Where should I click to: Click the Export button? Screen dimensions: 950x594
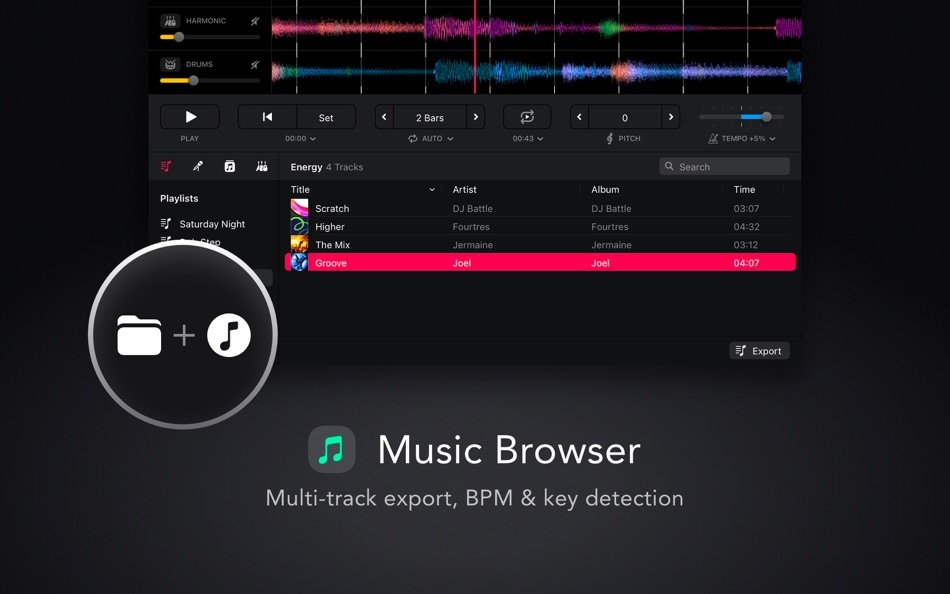click(x=760, y=350)
